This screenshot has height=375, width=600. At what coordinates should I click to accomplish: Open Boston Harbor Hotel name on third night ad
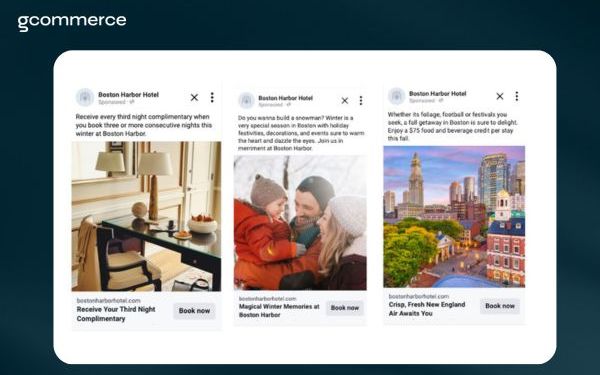tap(128, 95)
